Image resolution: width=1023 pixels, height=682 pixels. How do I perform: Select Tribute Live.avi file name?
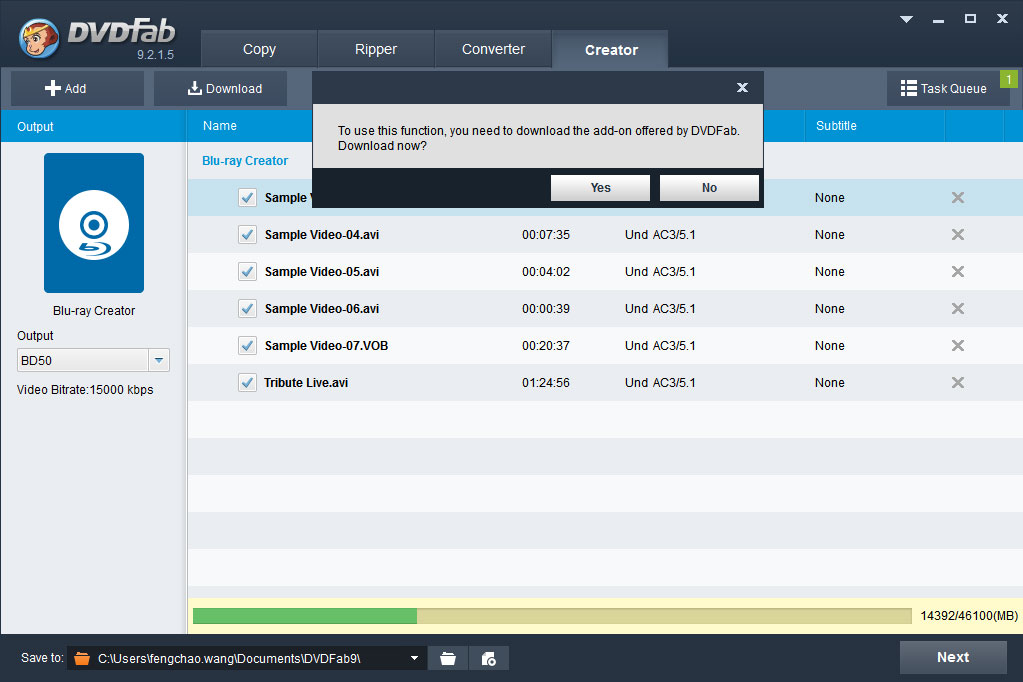pyautogui.click(x=306, y=383)
